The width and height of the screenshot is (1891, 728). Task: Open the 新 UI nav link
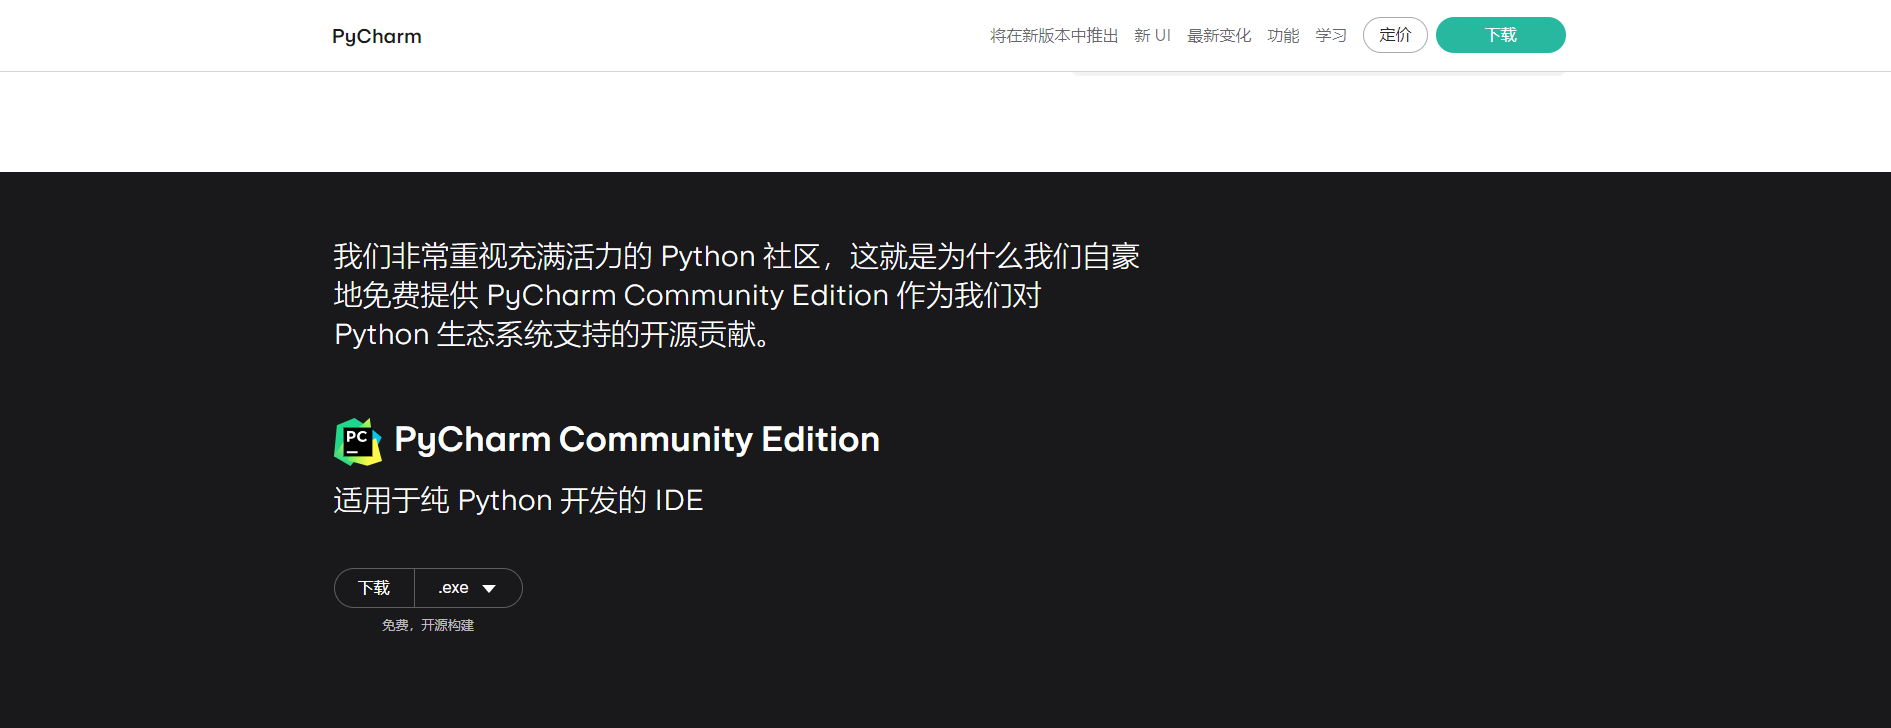coord(1152,35)
